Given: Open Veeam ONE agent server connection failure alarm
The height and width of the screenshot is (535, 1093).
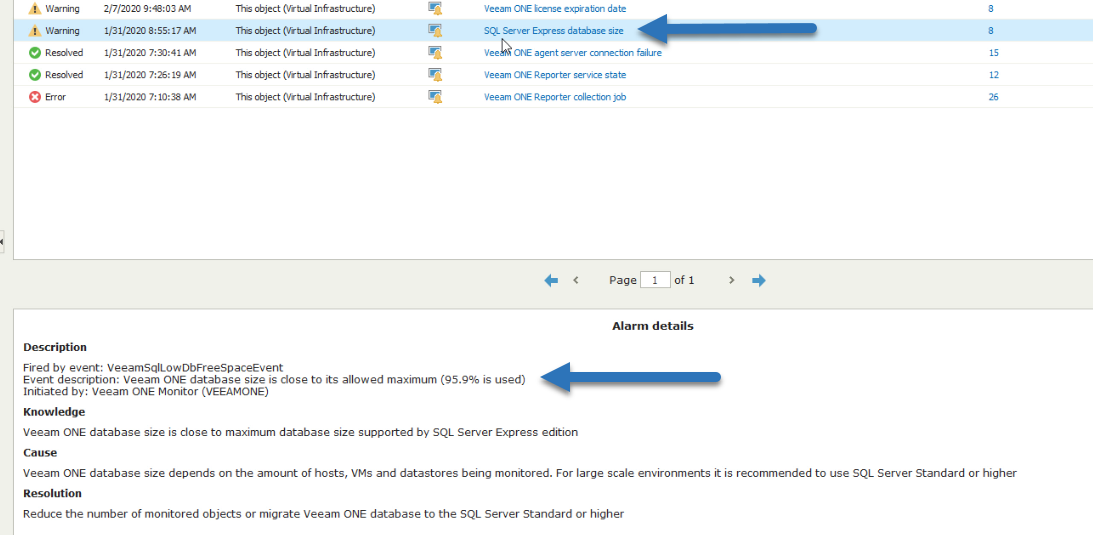Looking at the screenshot, I should [x=573, y=53].
